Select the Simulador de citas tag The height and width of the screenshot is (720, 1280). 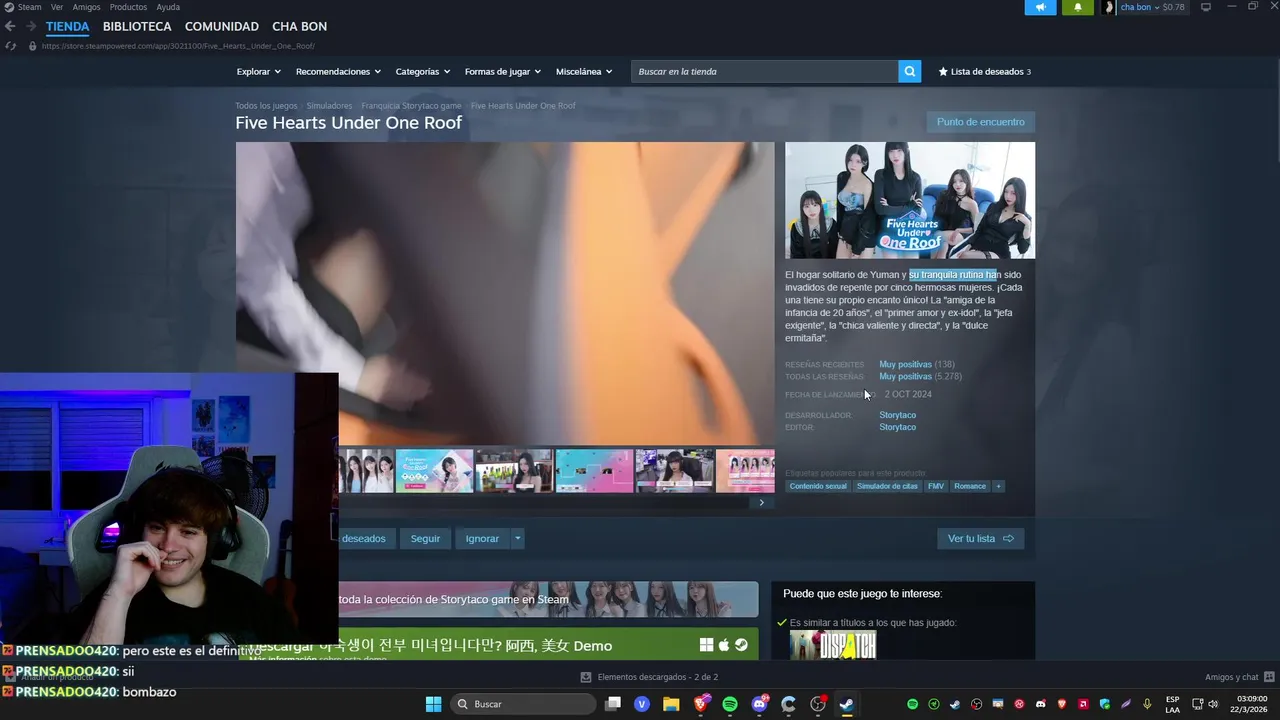[887, 486]
